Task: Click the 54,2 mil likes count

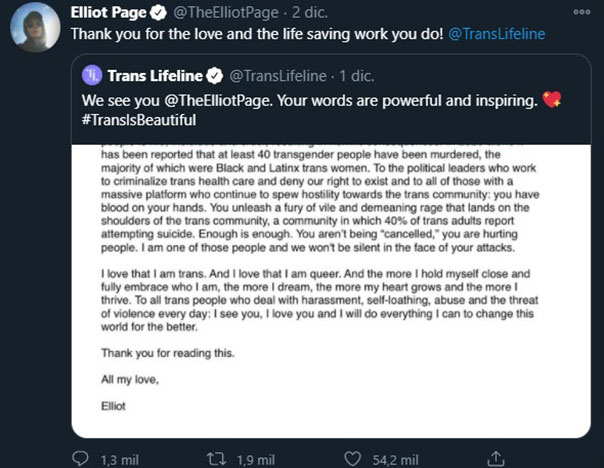Action: pyautogui.click(x=396, y=460)
